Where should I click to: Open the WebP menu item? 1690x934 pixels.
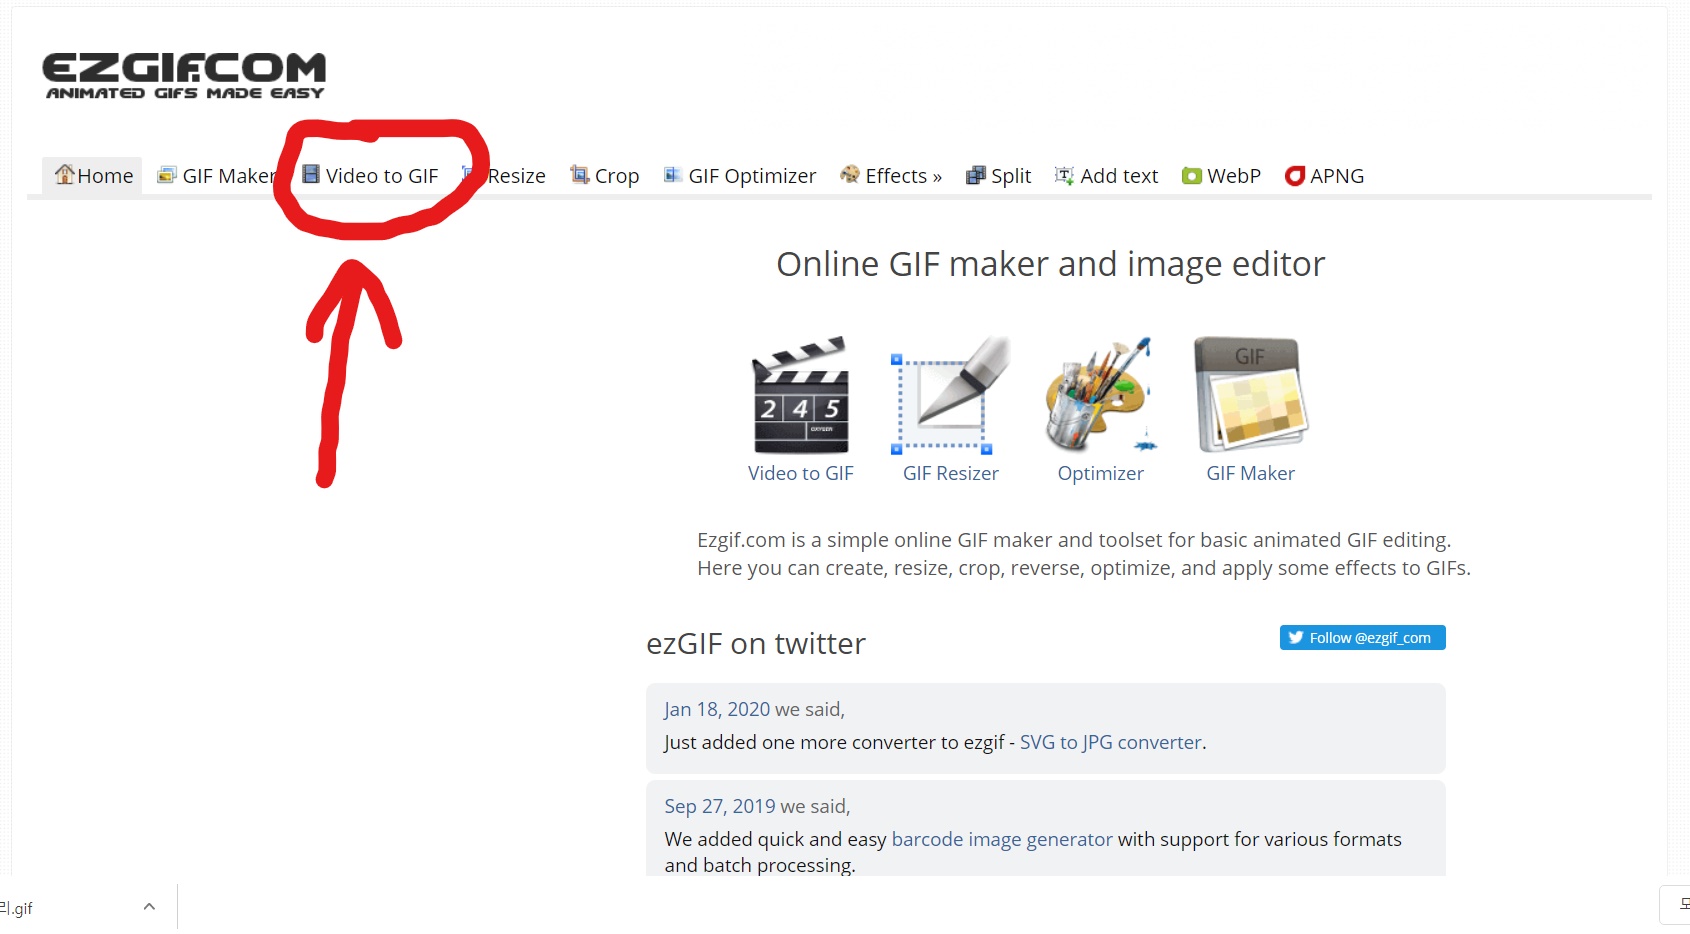tap(1222, 176)
